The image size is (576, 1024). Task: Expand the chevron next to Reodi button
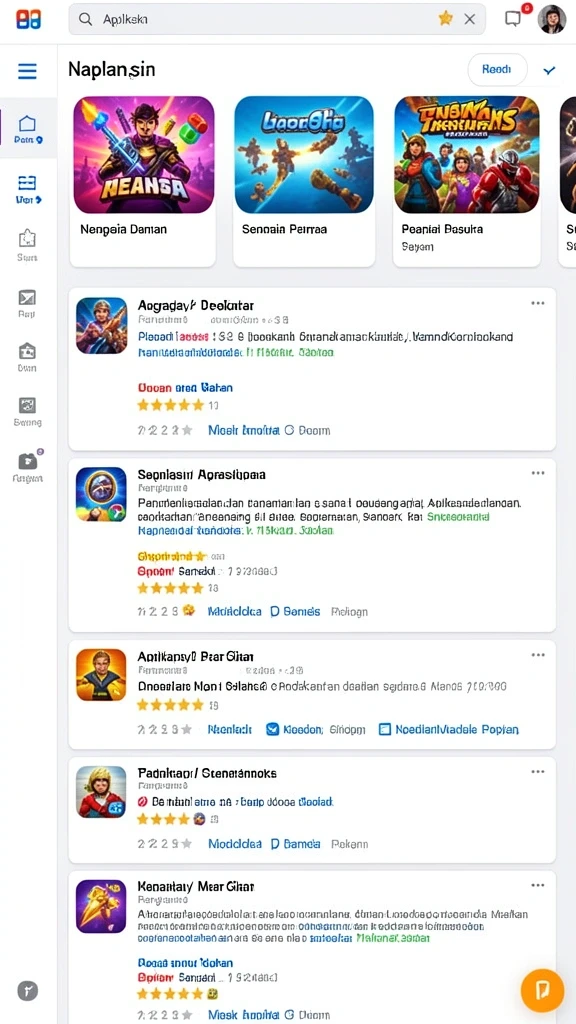coord(549,71)
